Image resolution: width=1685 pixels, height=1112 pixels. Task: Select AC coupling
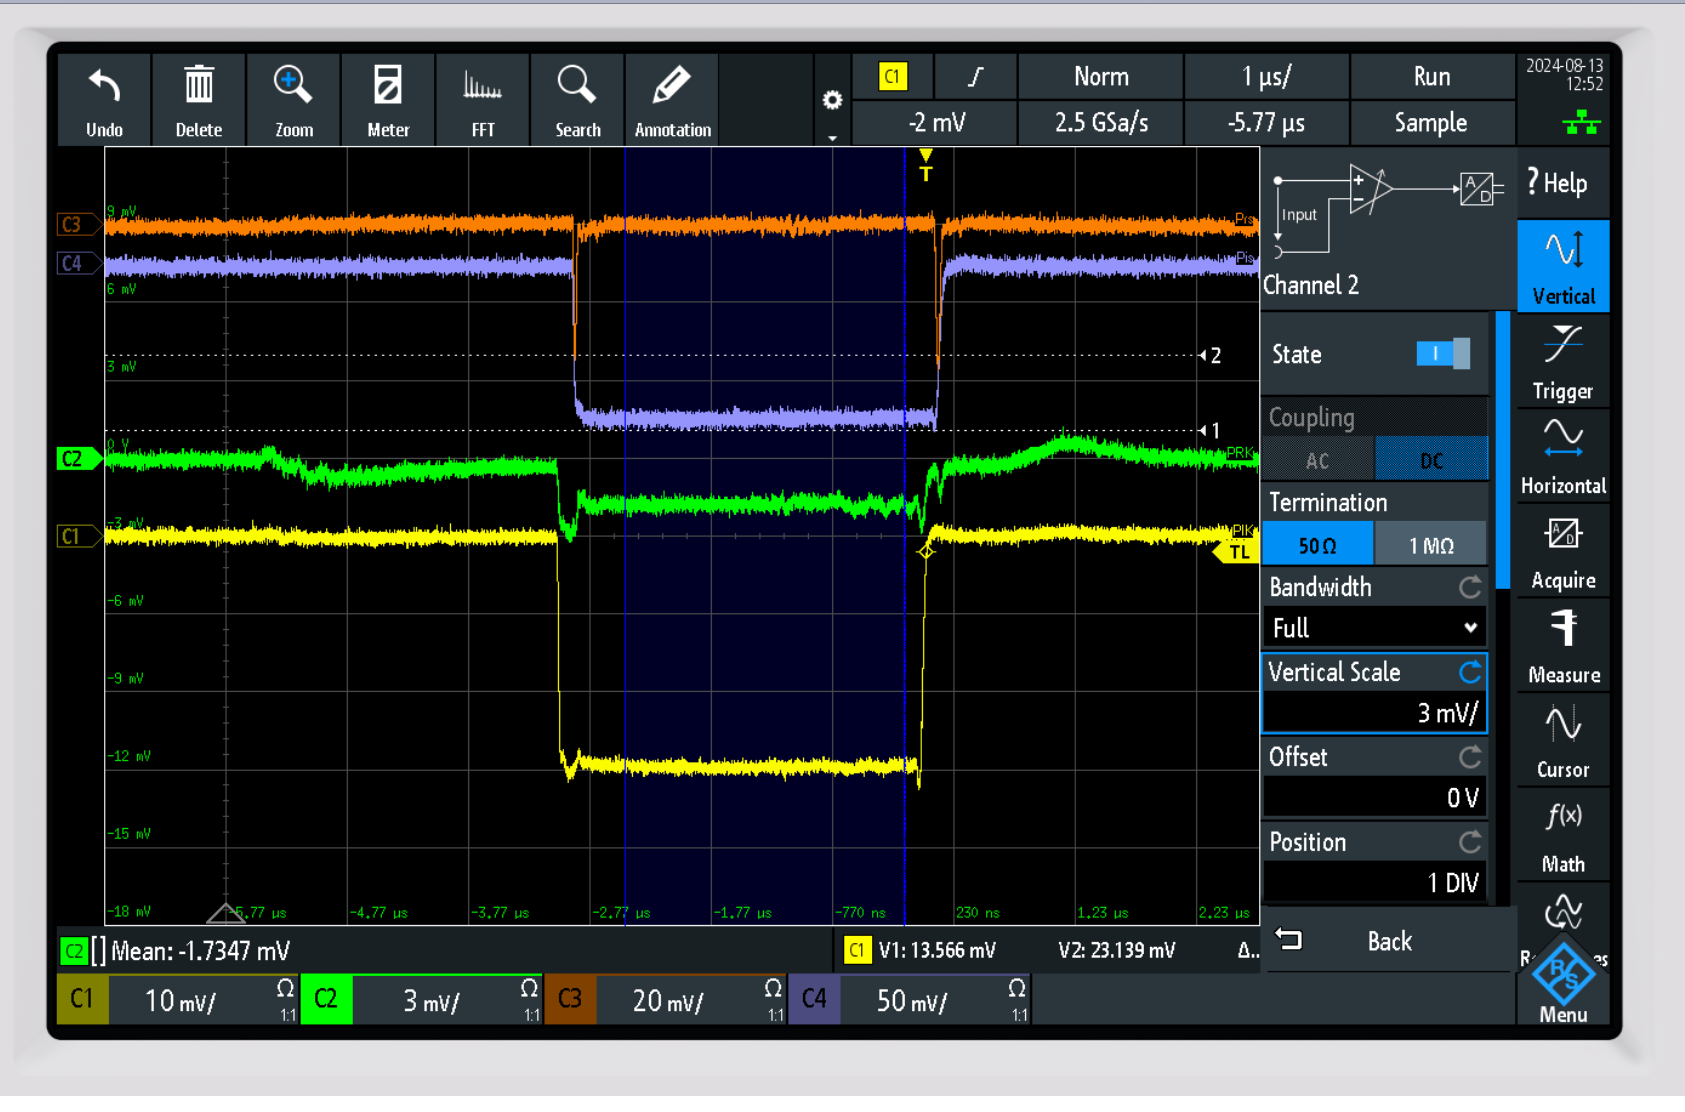coord(1318,460)
